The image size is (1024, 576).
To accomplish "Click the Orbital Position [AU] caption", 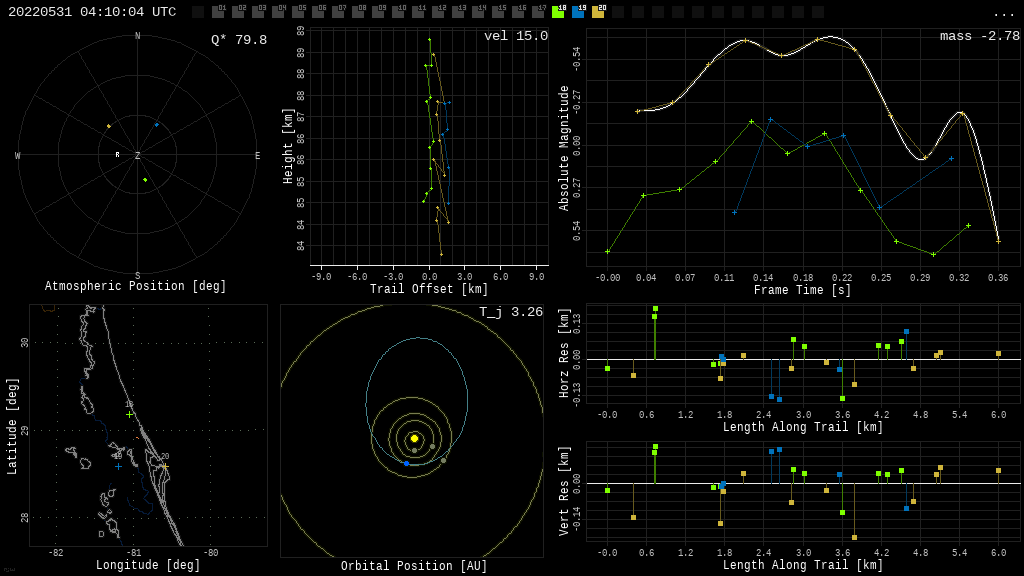I will pos(414,566).
